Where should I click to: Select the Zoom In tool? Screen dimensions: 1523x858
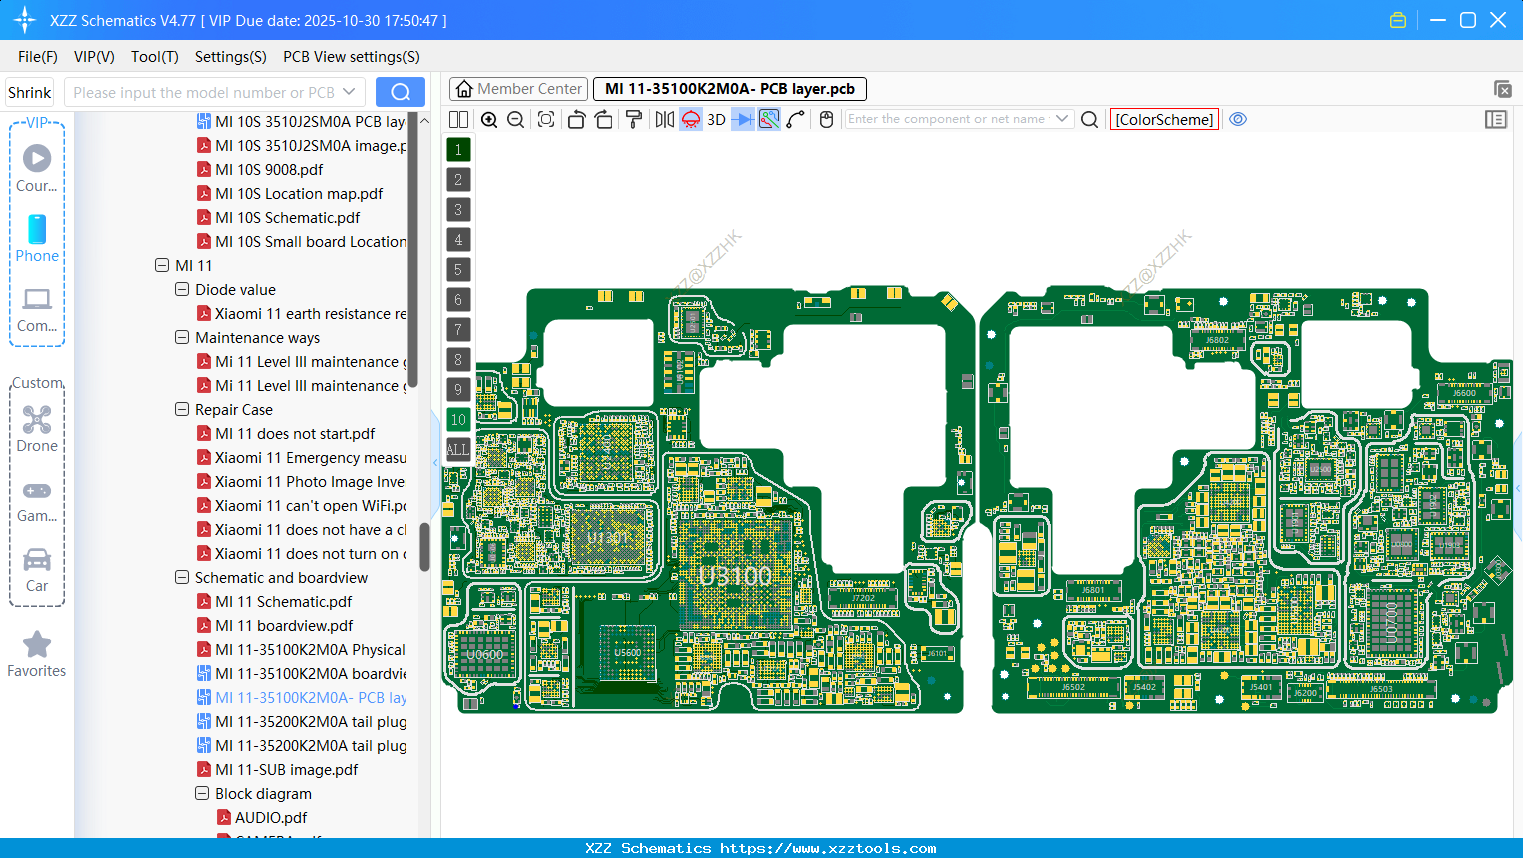click(x=489, y=119)
